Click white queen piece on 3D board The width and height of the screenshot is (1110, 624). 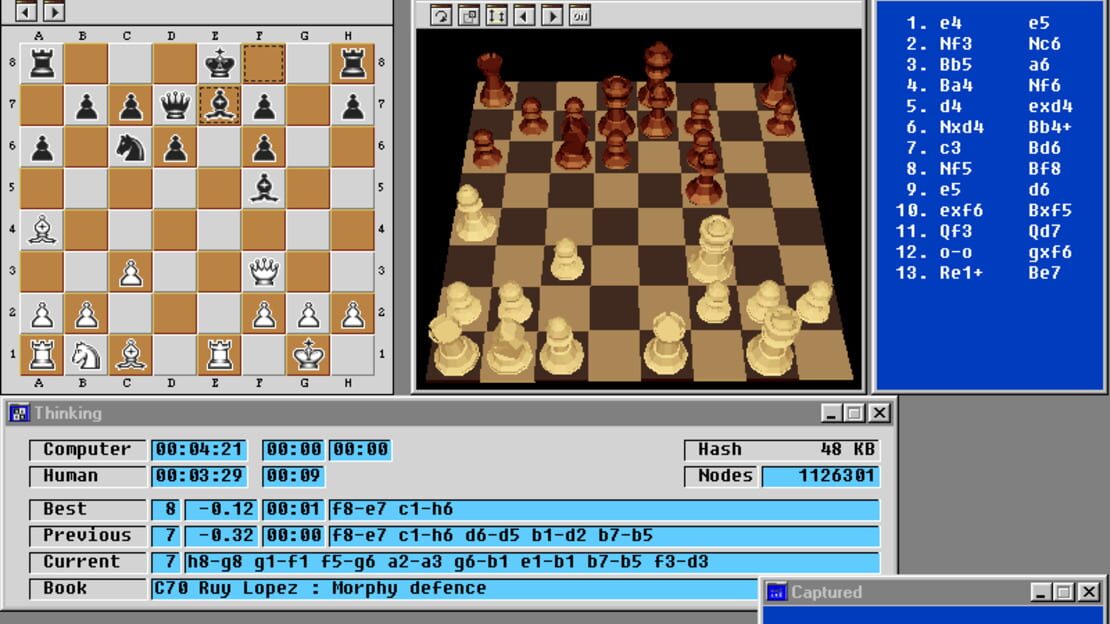[x=713, y=251]
